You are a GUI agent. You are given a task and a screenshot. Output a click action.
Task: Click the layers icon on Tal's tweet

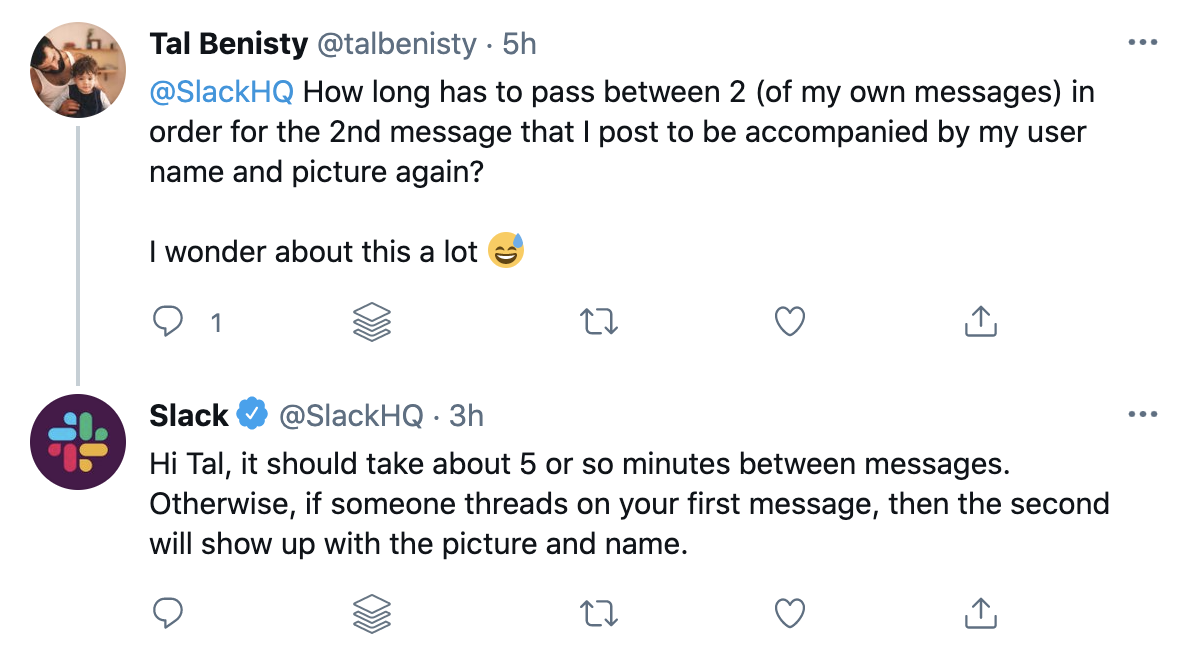click(372, 321)
